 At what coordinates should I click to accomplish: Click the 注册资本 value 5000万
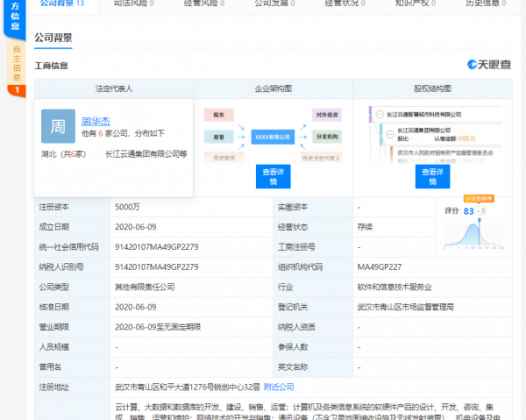(127, 207)
